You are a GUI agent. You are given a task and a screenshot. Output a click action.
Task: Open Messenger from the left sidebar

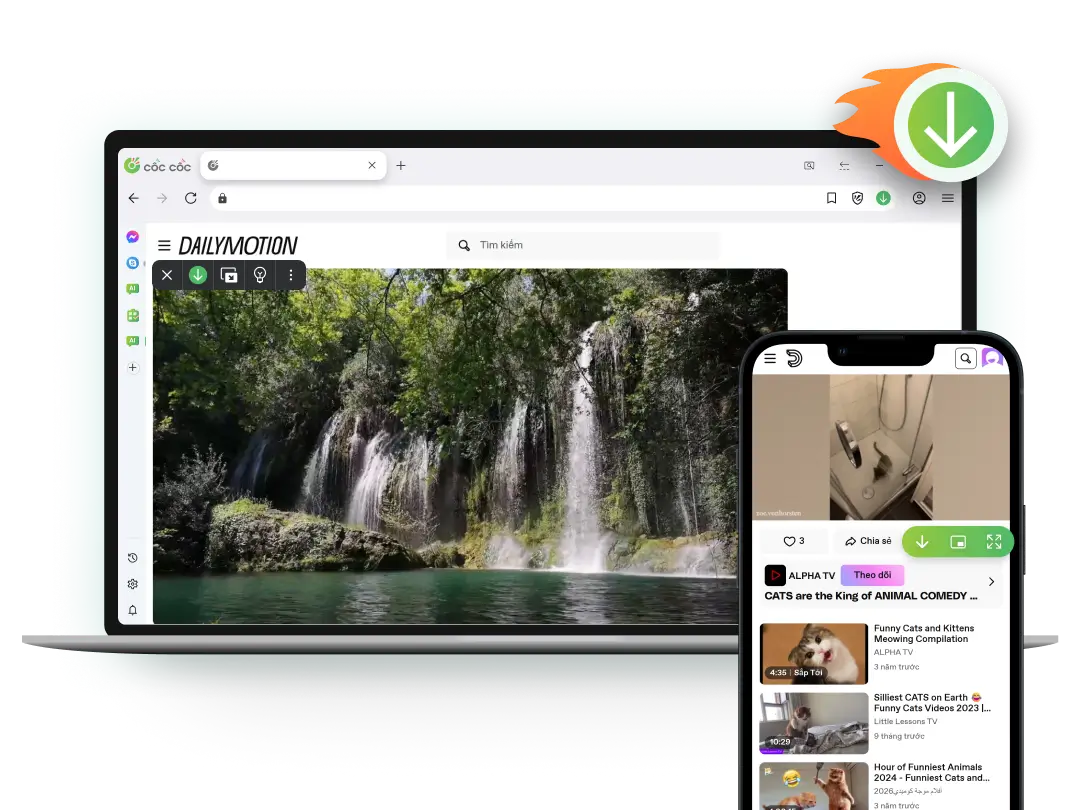132,237
